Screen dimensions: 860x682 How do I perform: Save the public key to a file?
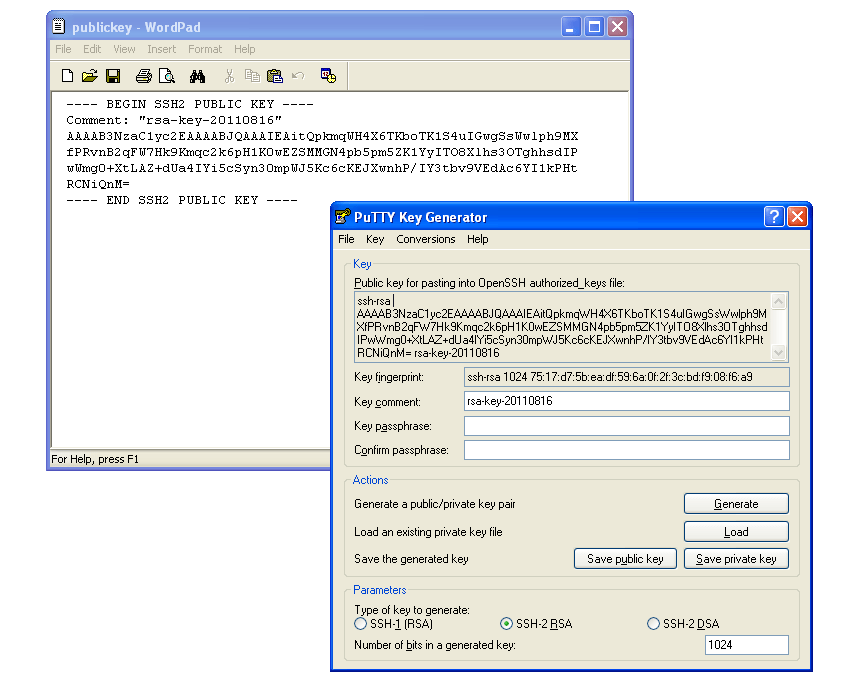(625, 559)
